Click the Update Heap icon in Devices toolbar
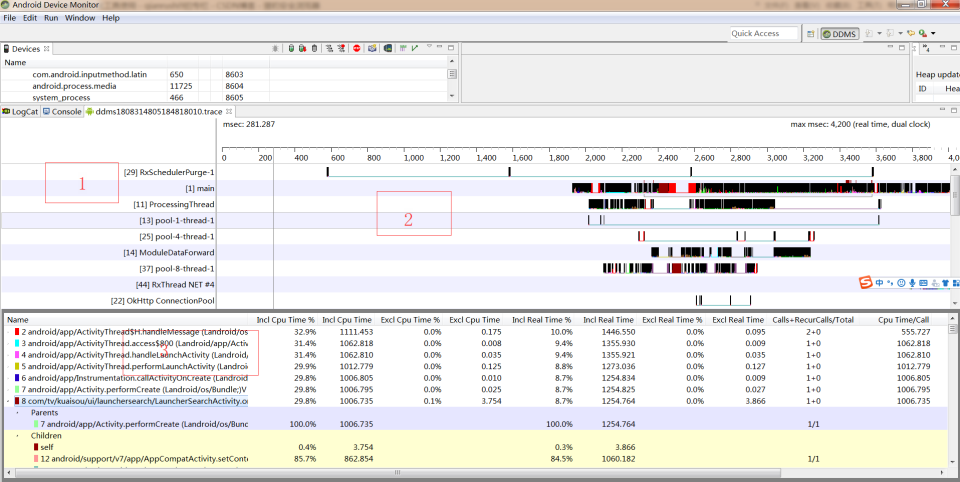Viewport: 960px width, 482px height. coord(291,48)
